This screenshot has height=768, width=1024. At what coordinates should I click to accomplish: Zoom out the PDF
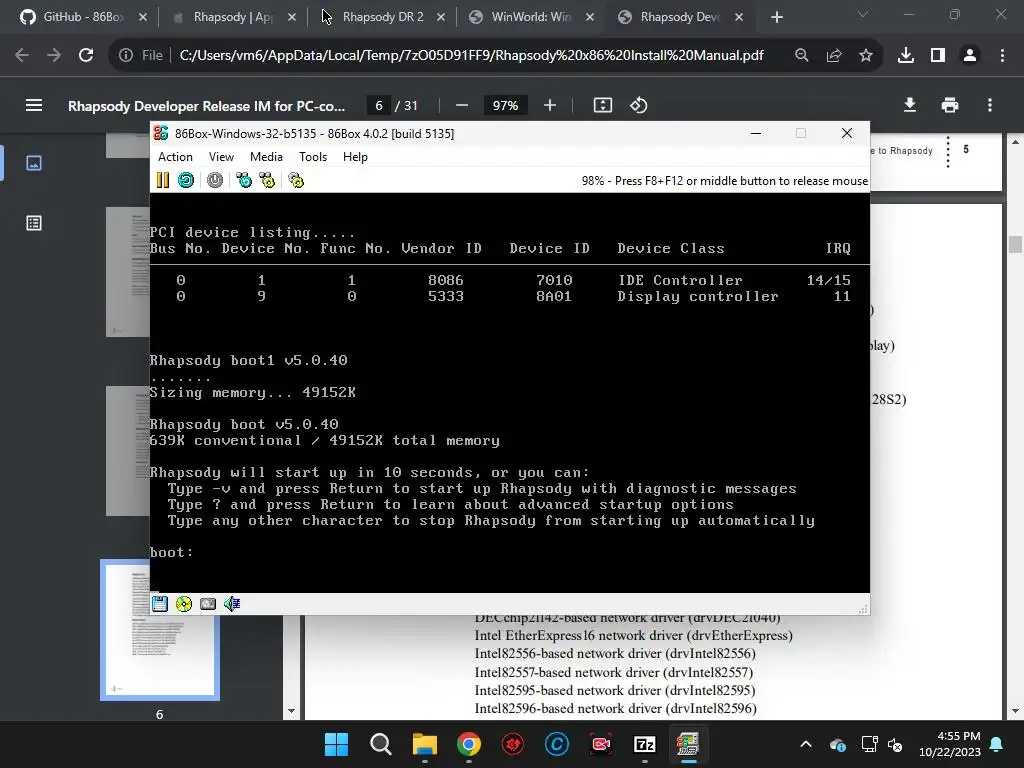point(462,105)
